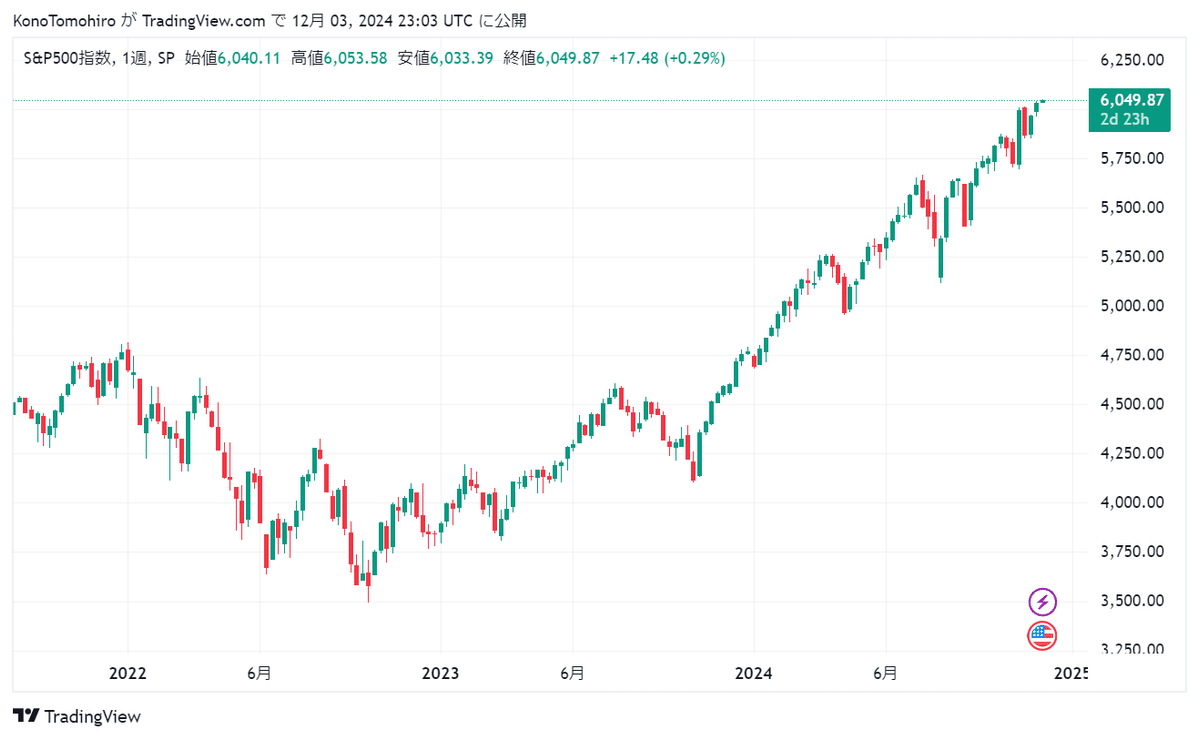
Task: Click the 高値 high value 6,053.58
Action: point(355,59)
